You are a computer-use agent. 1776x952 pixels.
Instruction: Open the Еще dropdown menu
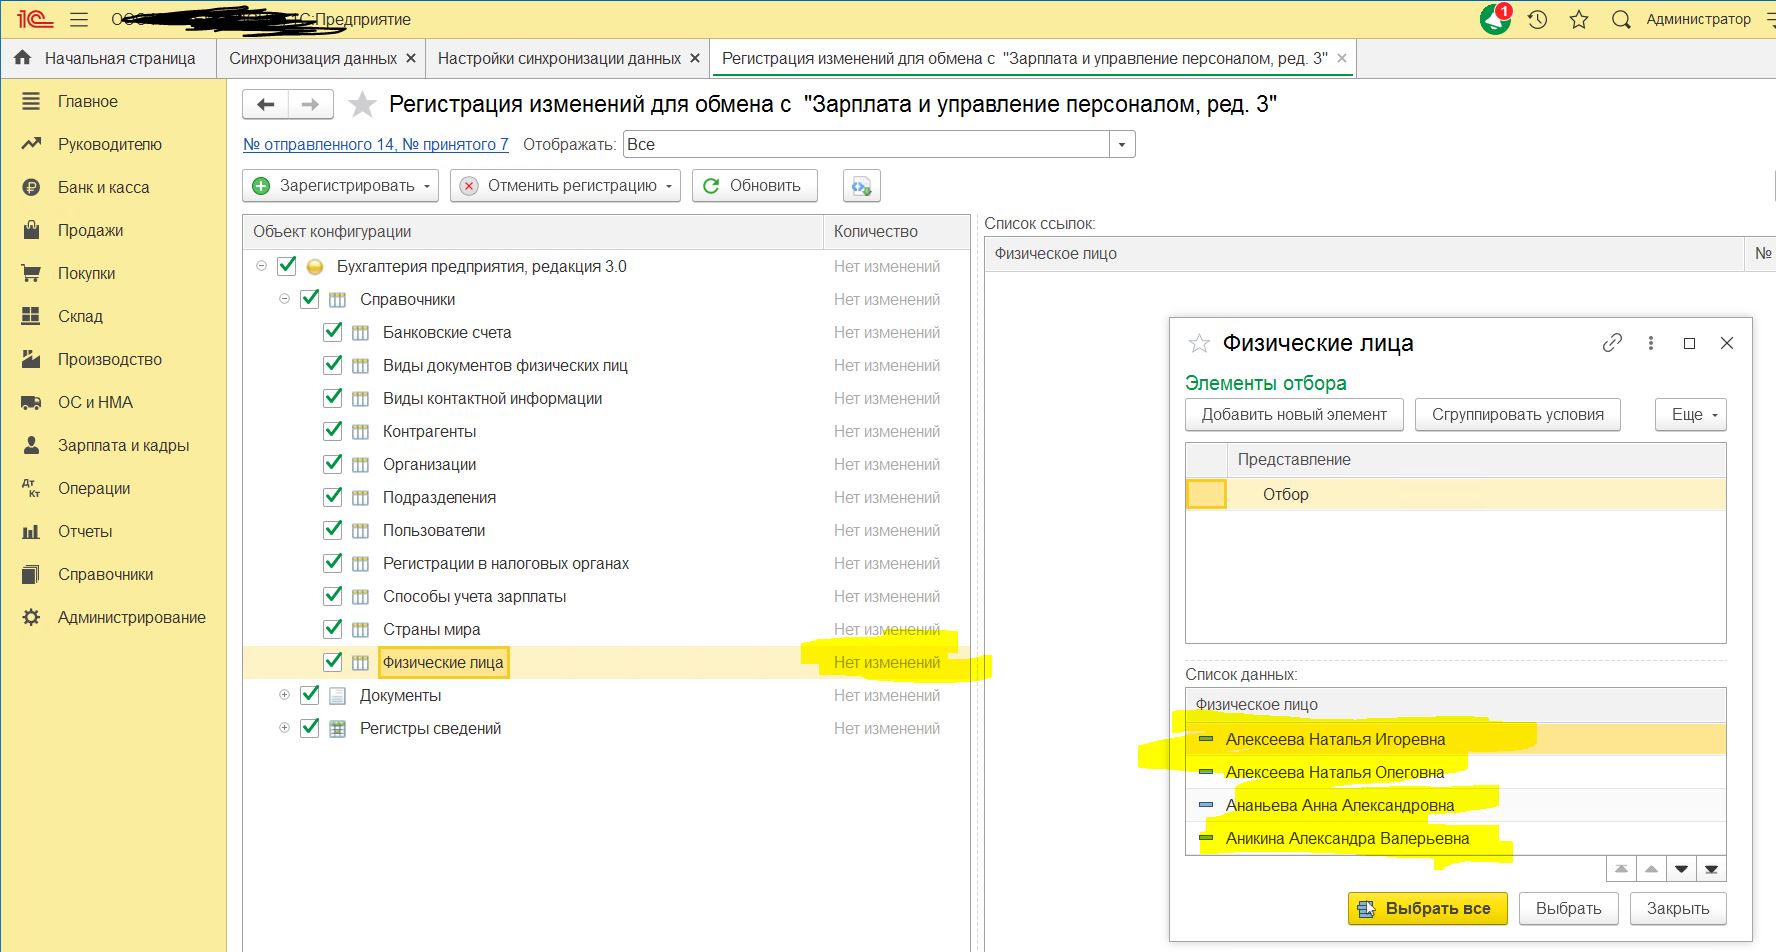[1692, 415]
